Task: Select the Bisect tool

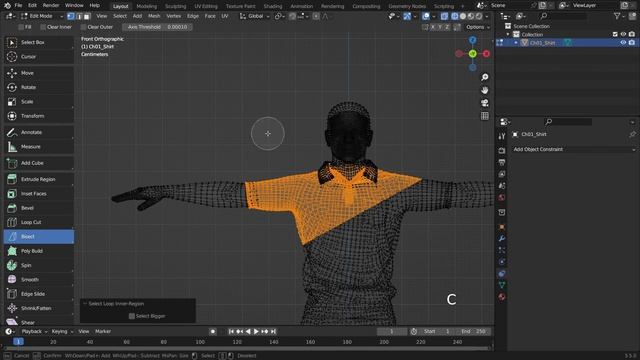Action: (x=39, y=237)
